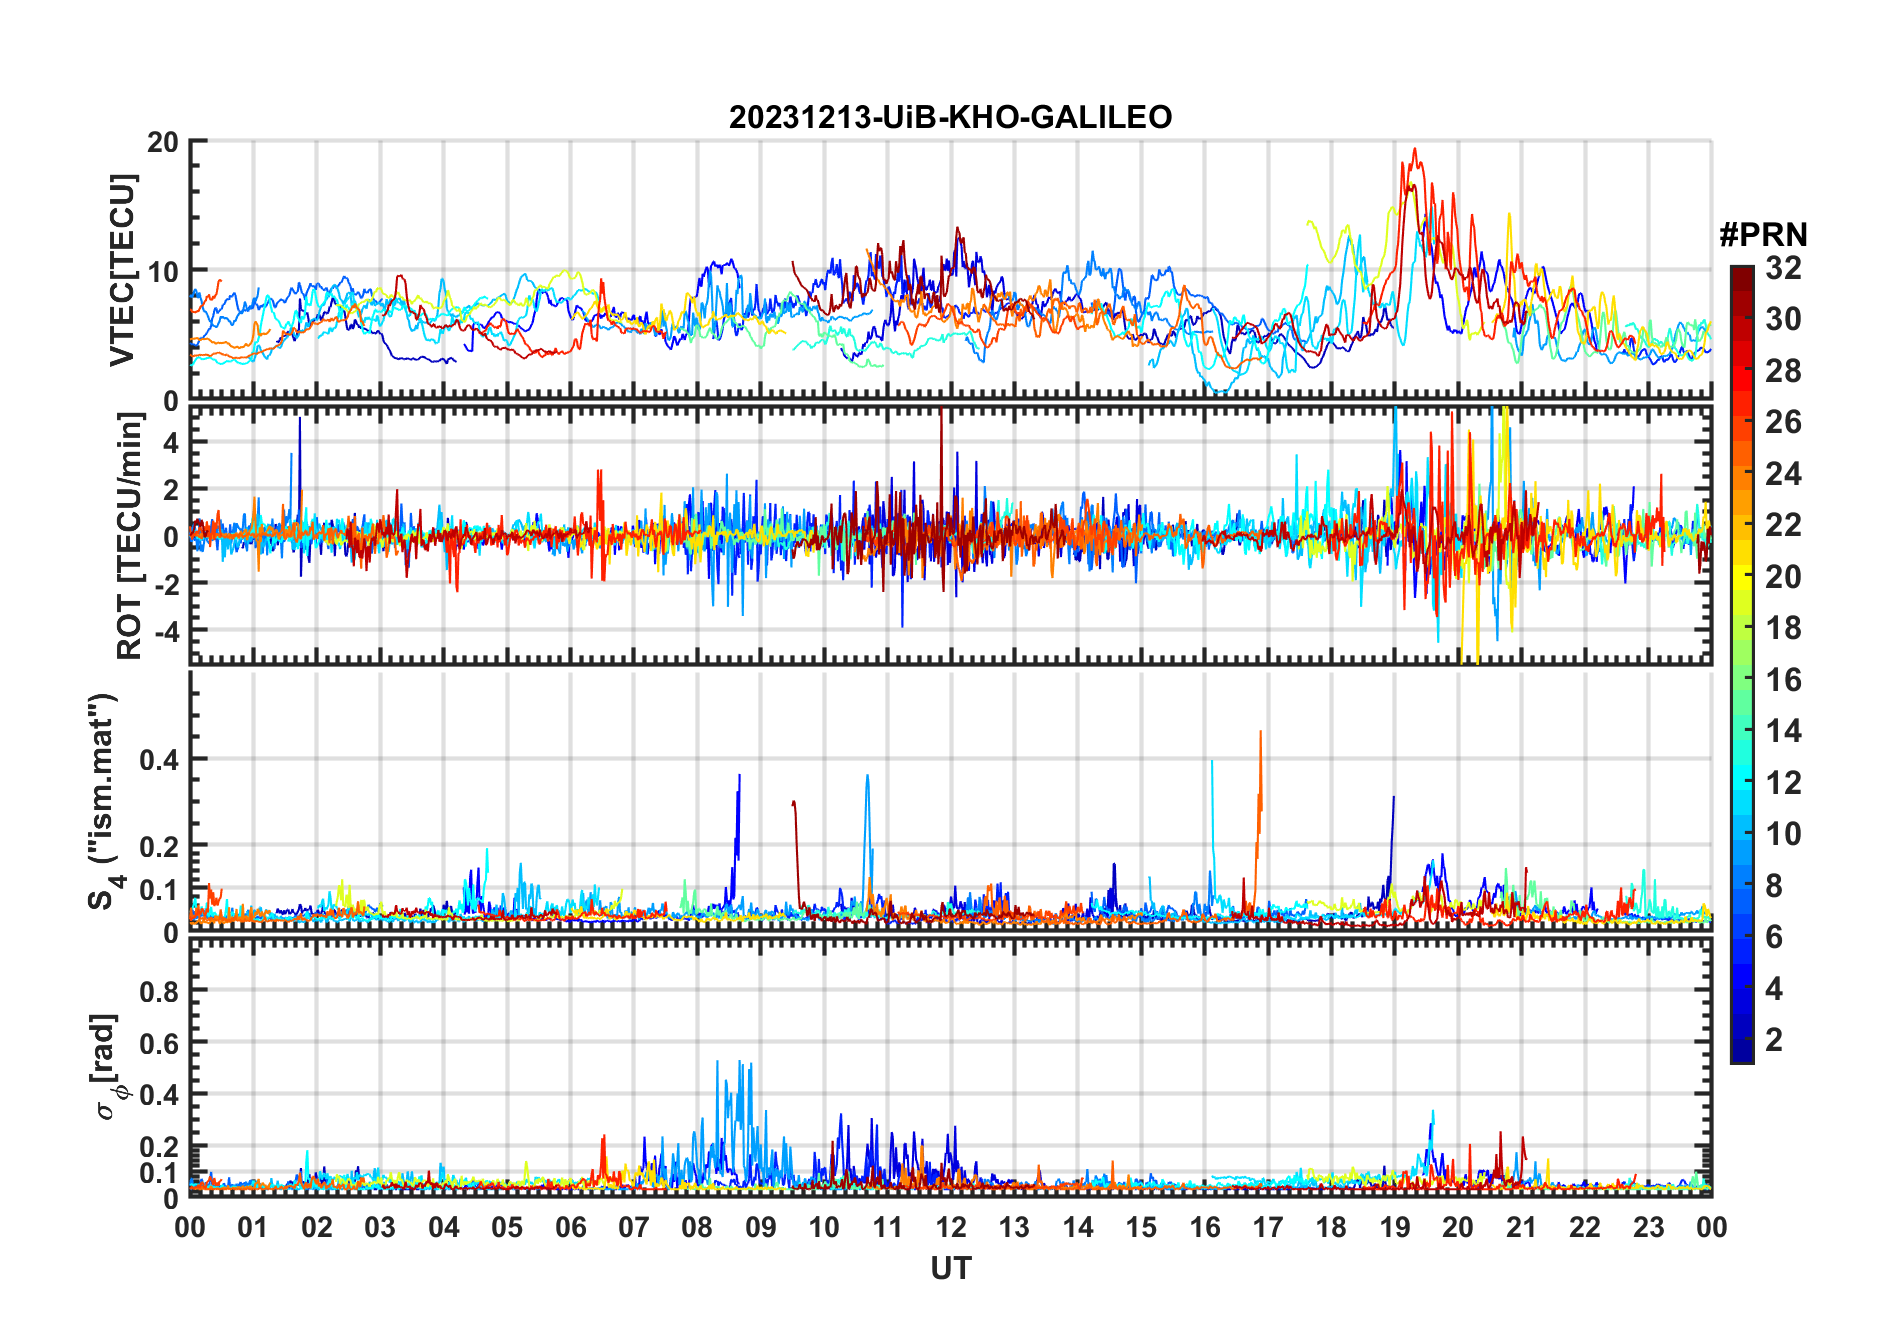Click colorbar tick label 30
Viewport: 1902px width, 1330px height.
1783,319
